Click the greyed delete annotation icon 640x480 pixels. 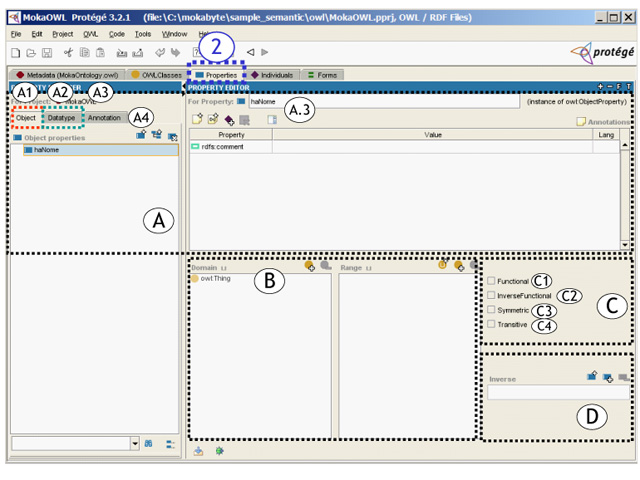(244, 120)
